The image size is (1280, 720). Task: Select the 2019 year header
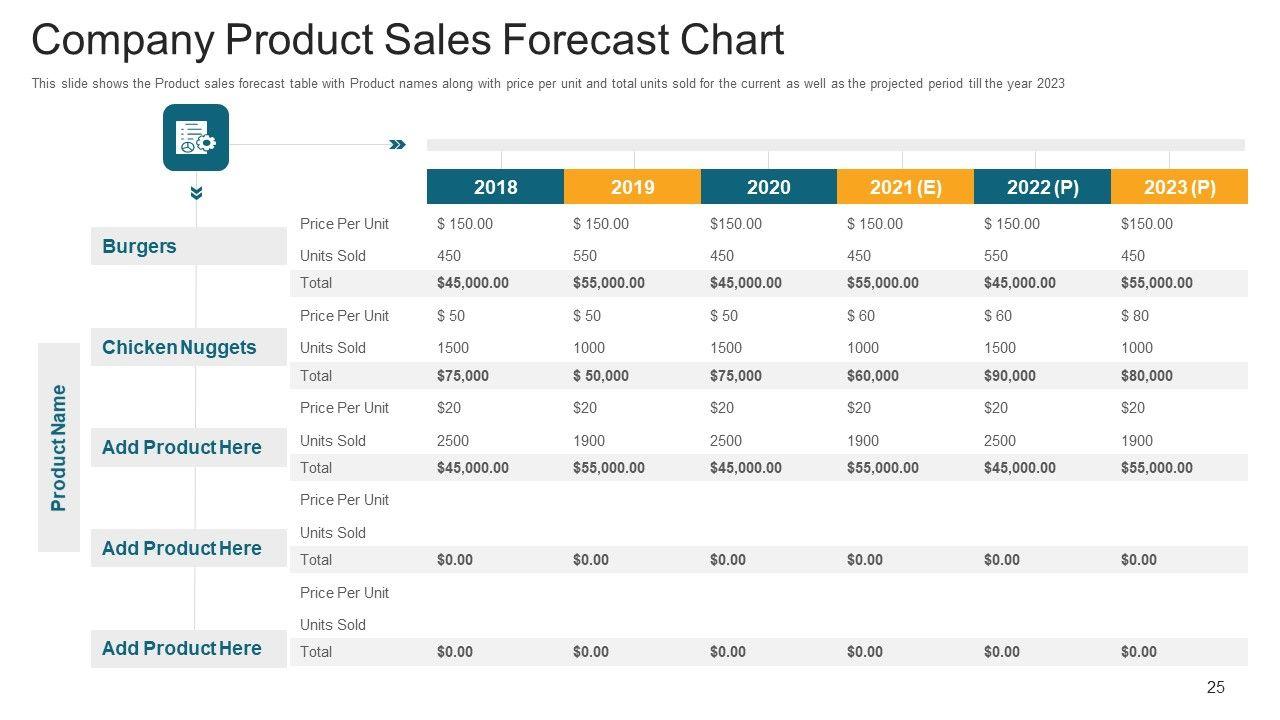point(632,187)
